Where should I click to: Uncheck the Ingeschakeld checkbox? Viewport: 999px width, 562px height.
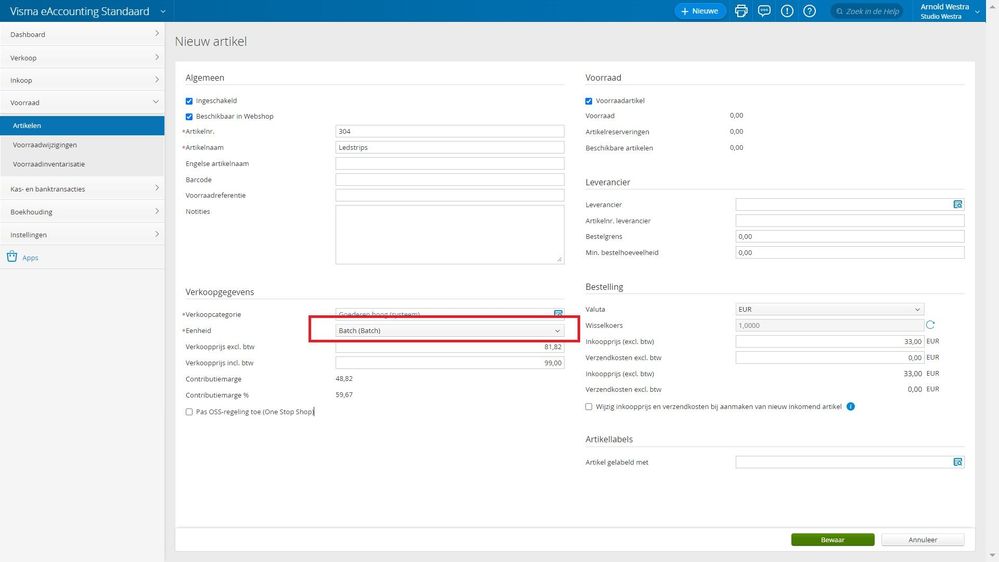point(190,101)
